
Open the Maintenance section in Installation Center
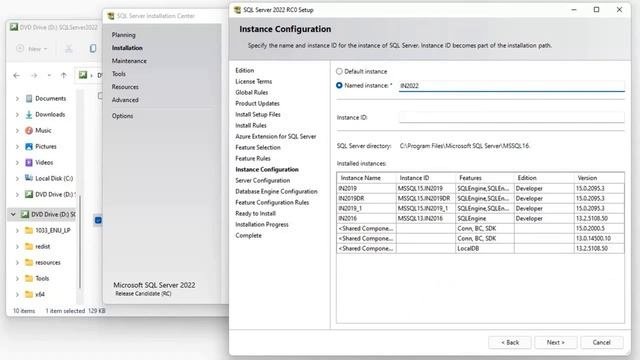[129, 61]
